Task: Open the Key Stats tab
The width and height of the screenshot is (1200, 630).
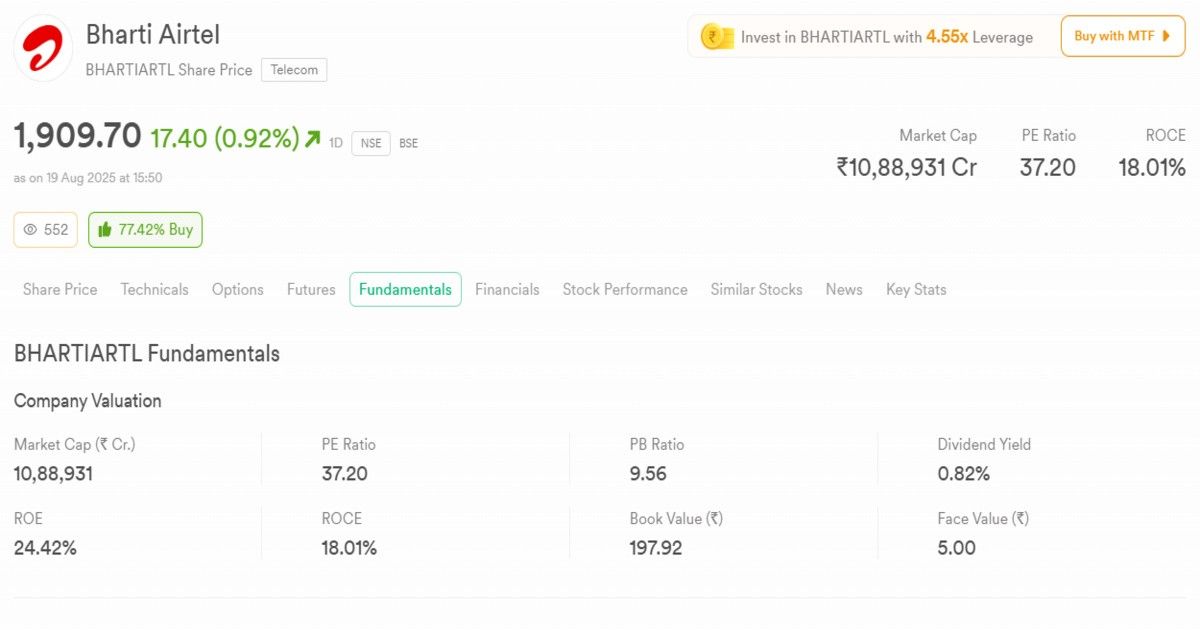Action: tap(915, 289)
